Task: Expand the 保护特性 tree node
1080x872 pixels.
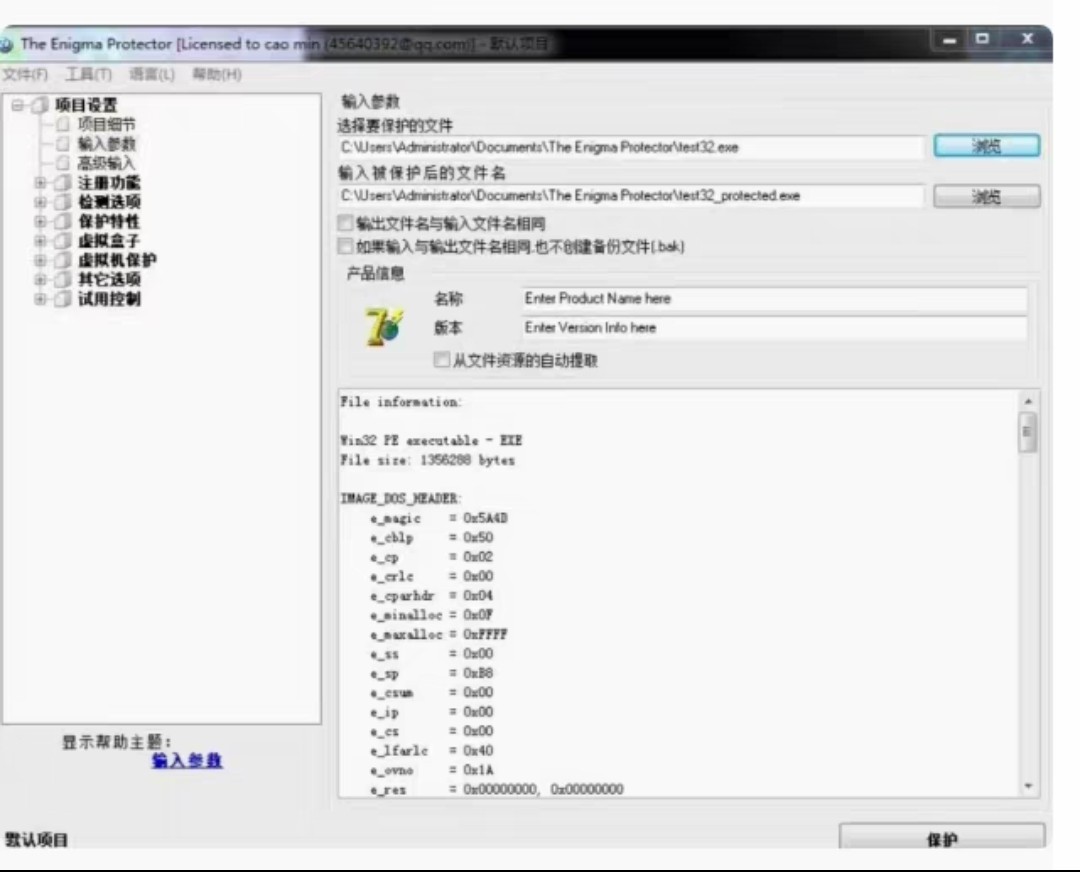Action: pos(40,221)
